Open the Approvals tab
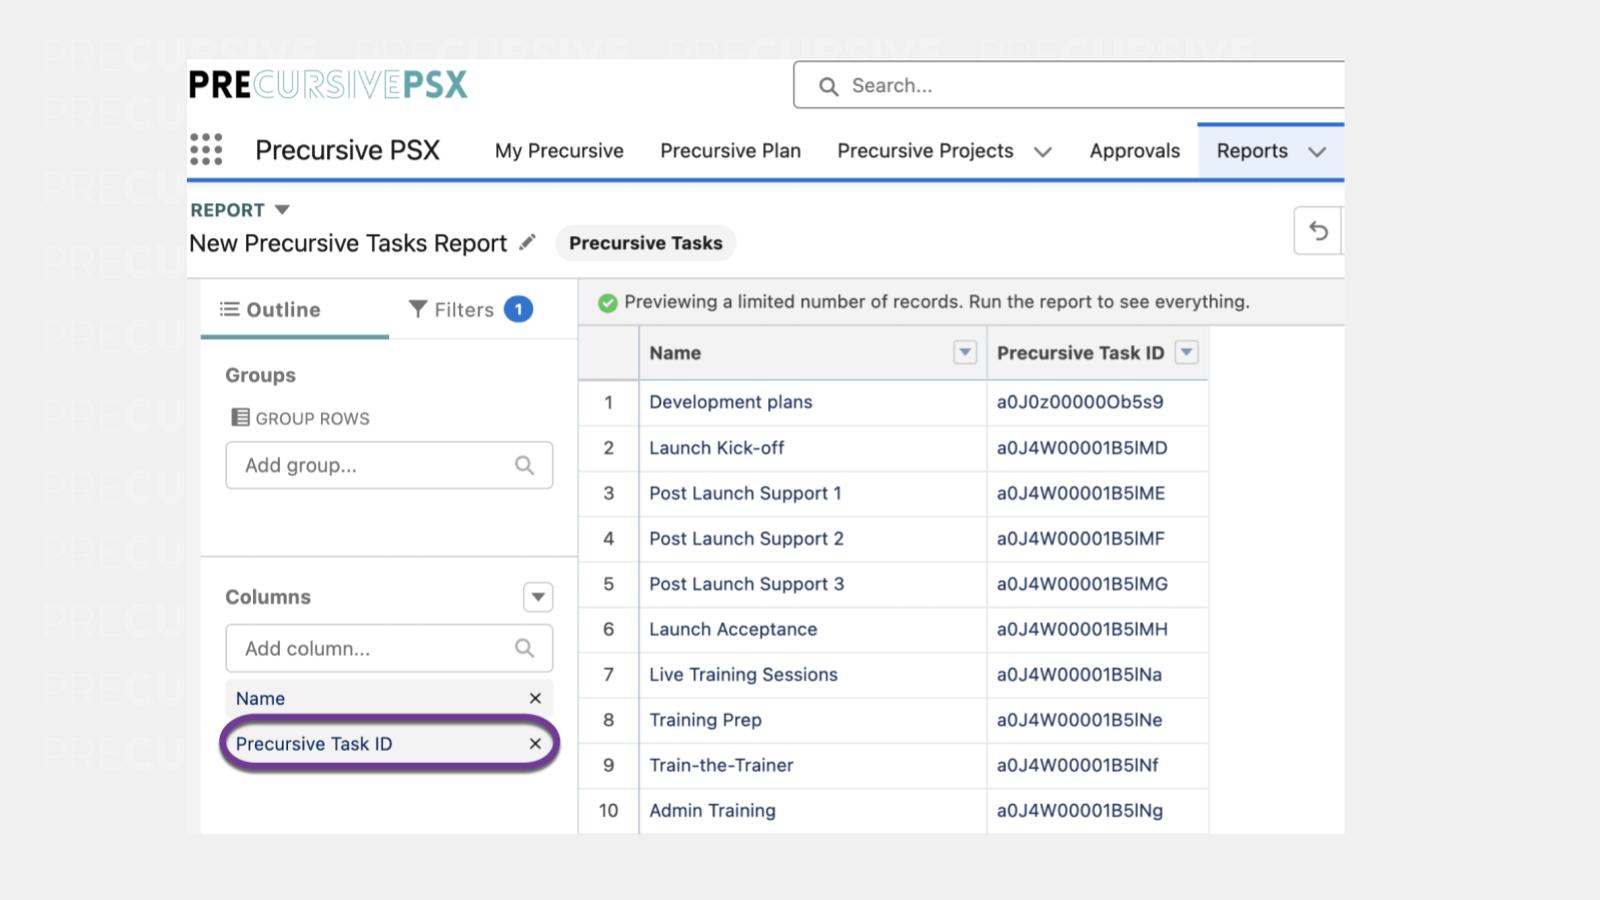Image resolution: width=1600 pixels, height=900 pixels. point(1134,151)
